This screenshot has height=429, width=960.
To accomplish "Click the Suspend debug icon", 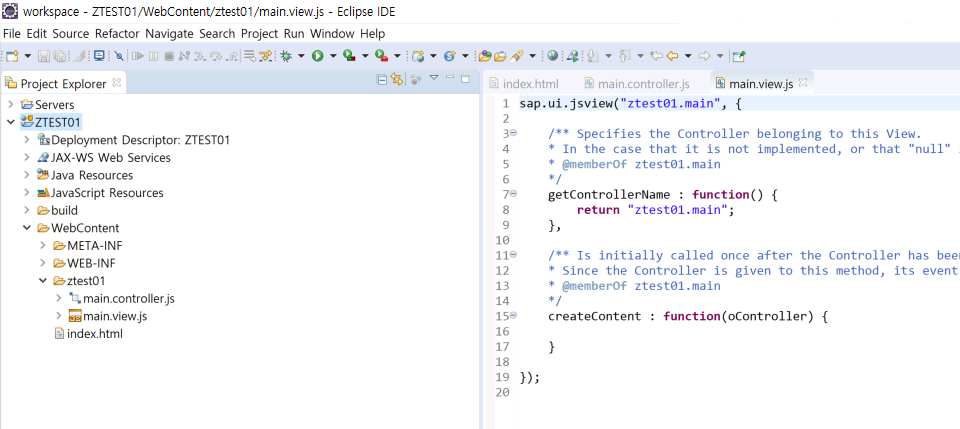I will (154, 56).
